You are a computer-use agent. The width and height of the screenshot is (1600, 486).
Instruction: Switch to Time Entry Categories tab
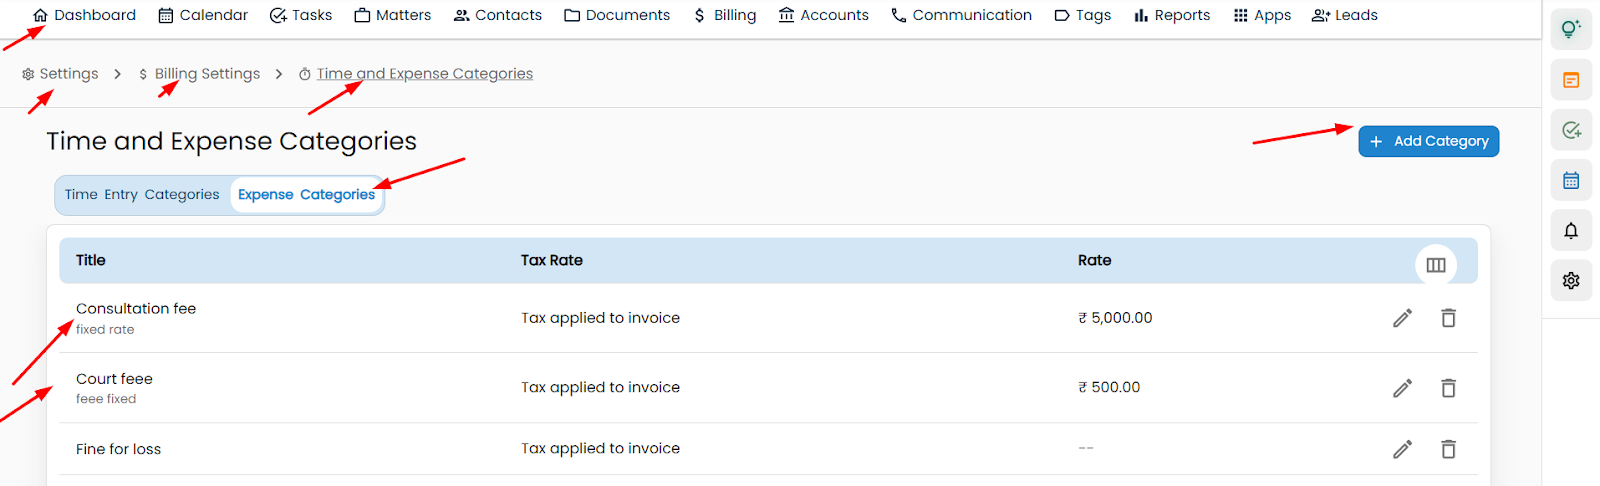click(142, 195)
